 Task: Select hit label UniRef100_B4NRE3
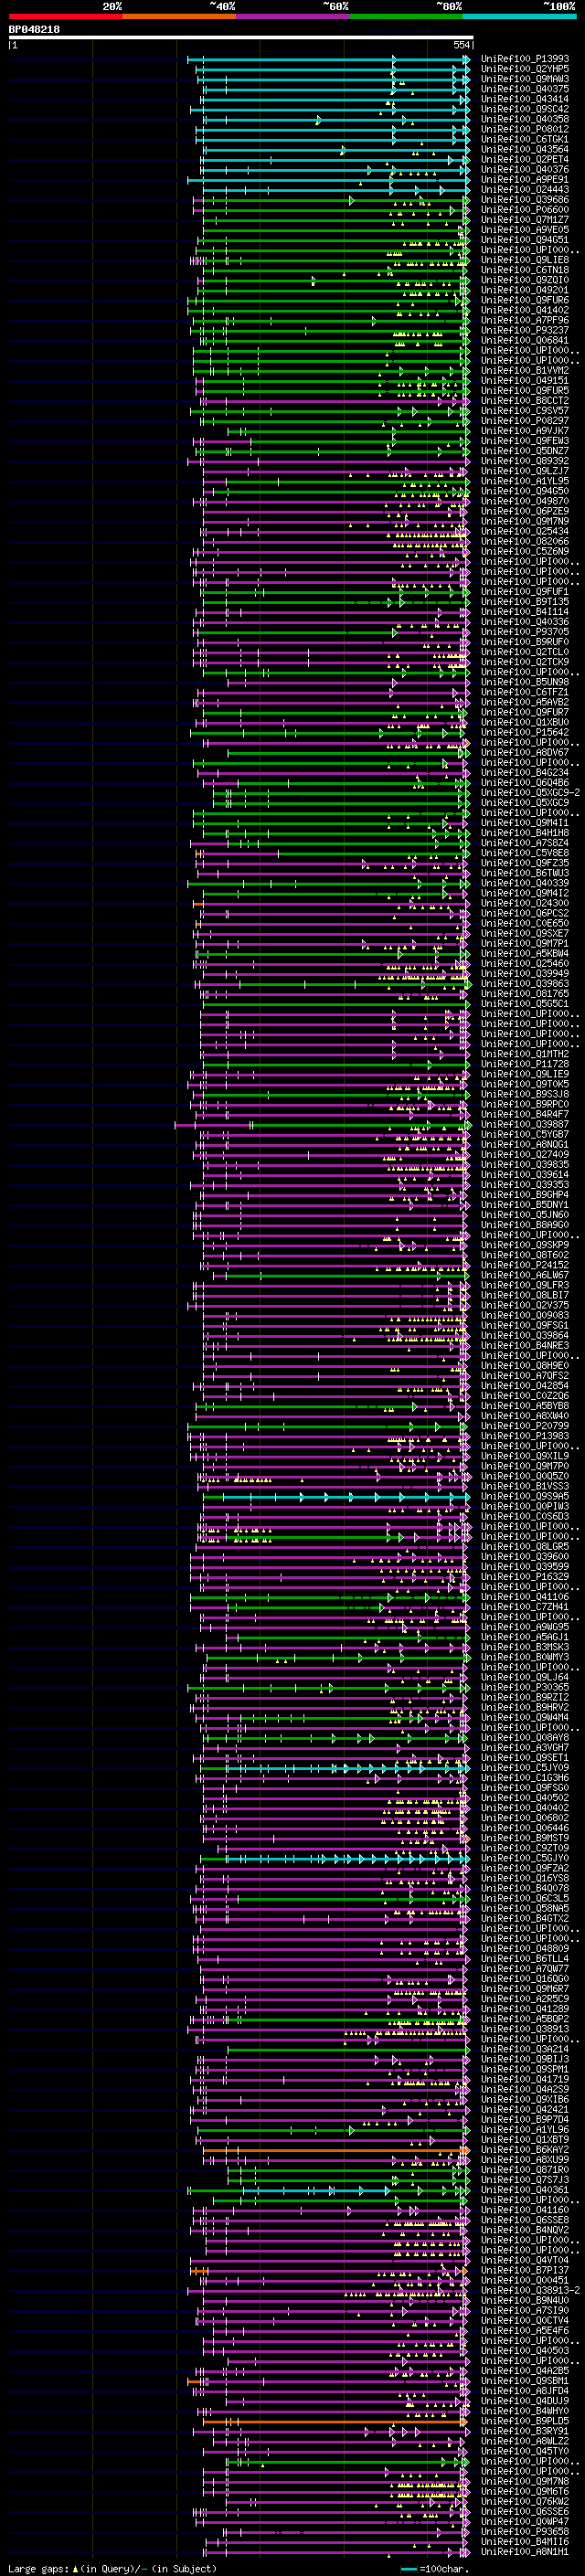tap(525, 1345)
